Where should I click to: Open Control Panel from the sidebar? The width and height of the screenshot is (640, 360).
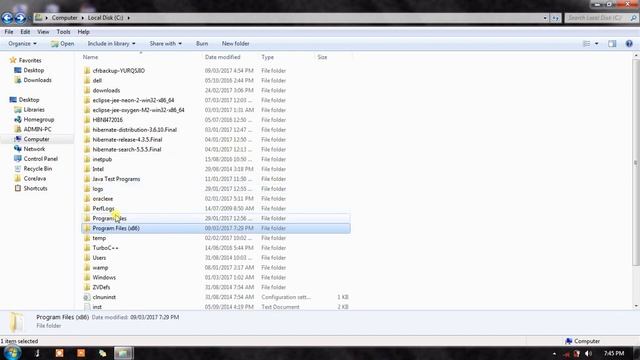(x=40, y=159)
